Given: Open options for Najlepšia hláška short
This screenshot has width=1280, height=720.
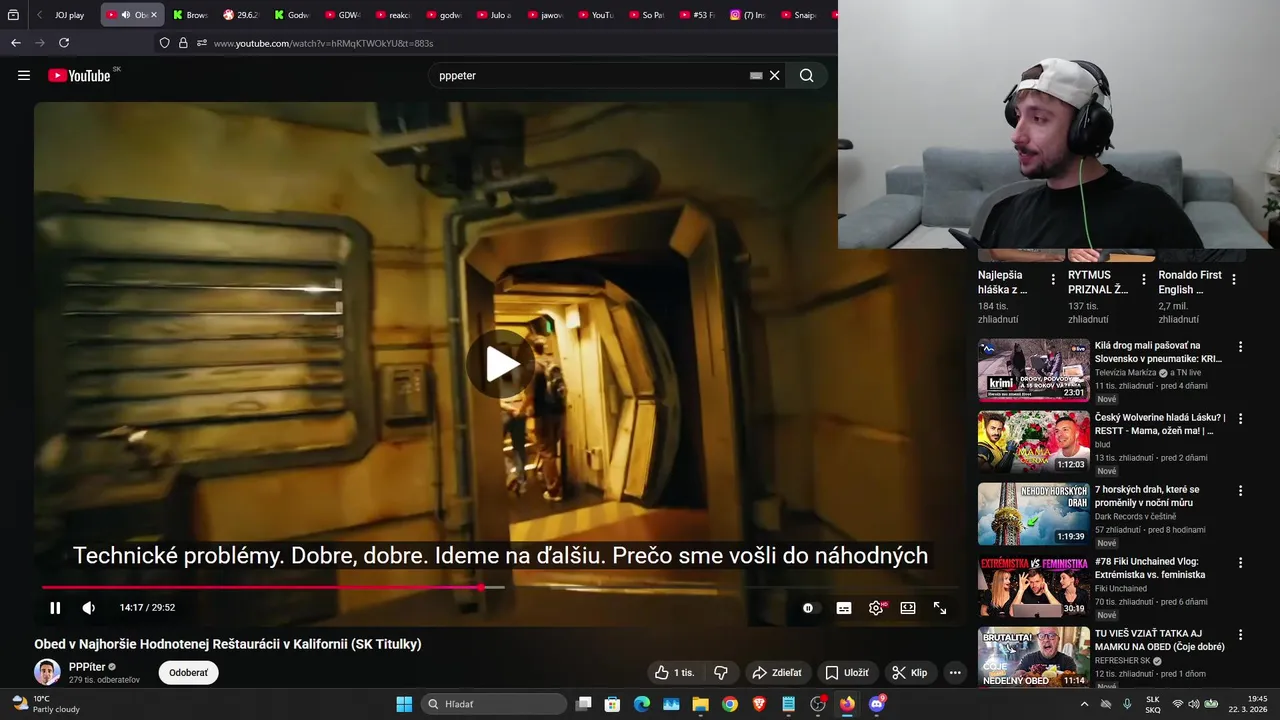Looking at the screenshot, I should pos(1052,279).
